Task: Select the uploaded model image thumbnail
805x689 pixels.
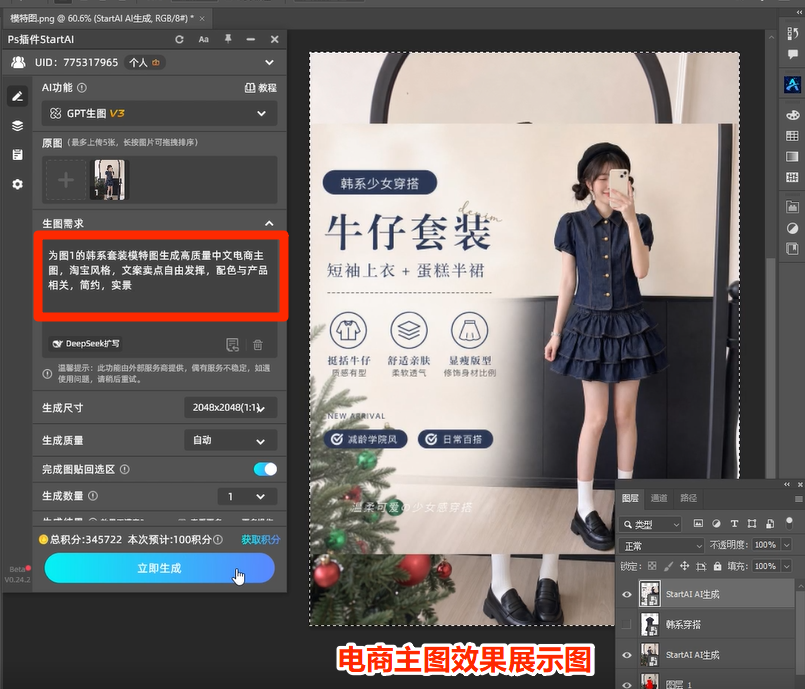Action: (x=109, y=180)
